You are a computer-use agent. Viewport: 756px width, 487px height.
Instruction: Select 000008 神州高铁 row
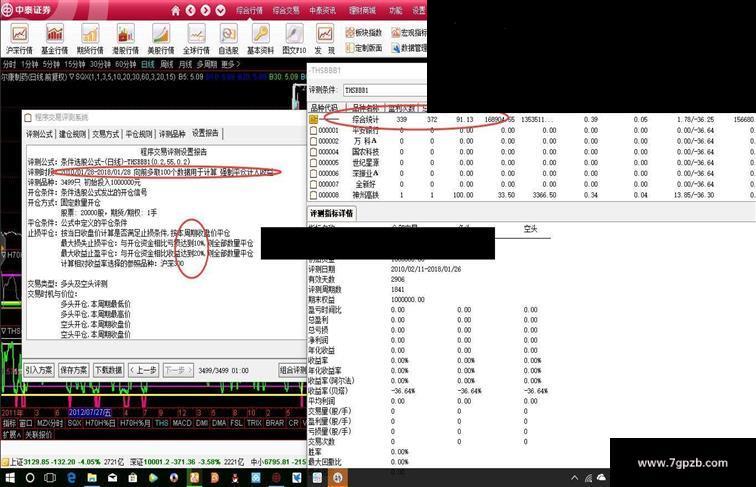(x=531, y=195)
